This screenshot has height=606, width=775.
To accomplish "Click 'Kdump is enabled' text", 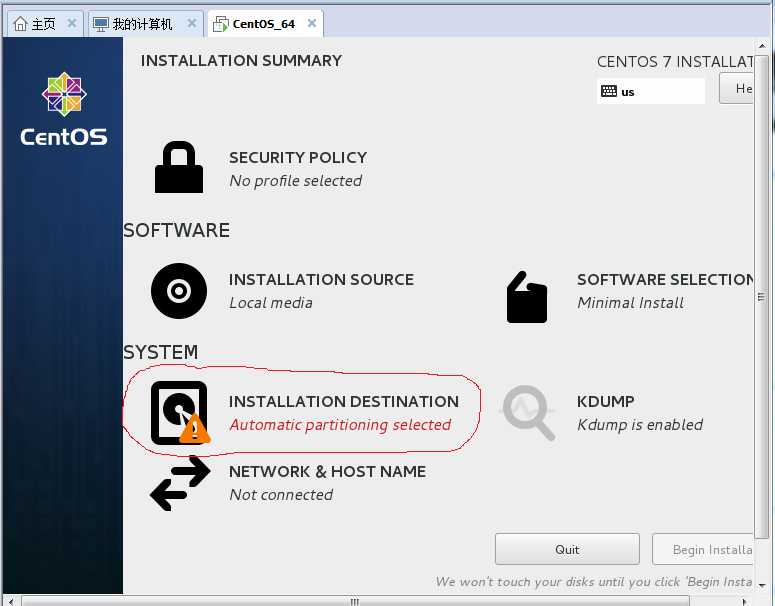I will click(640, 425).
